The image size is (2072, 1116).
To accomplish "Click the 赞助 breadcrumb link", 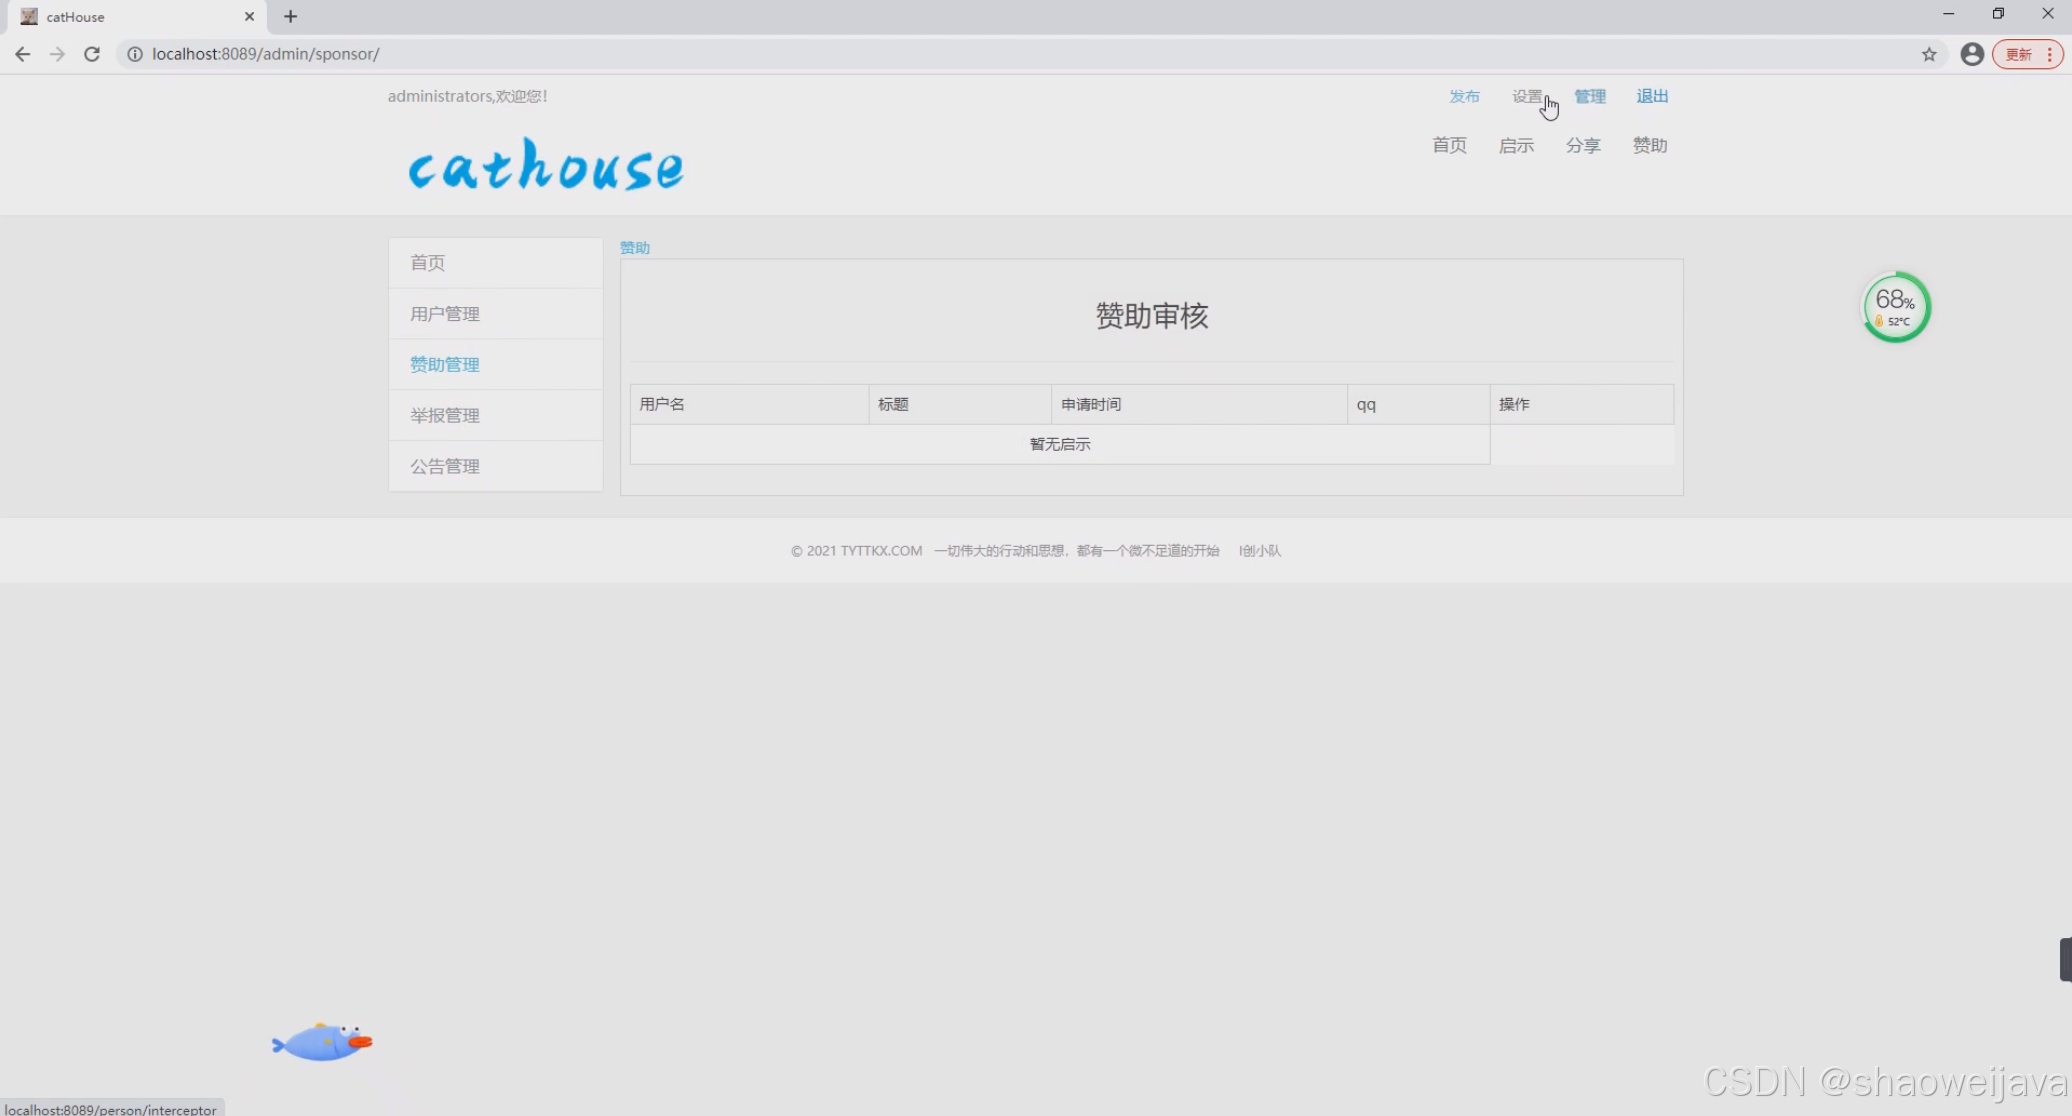I will click(634, 247).
